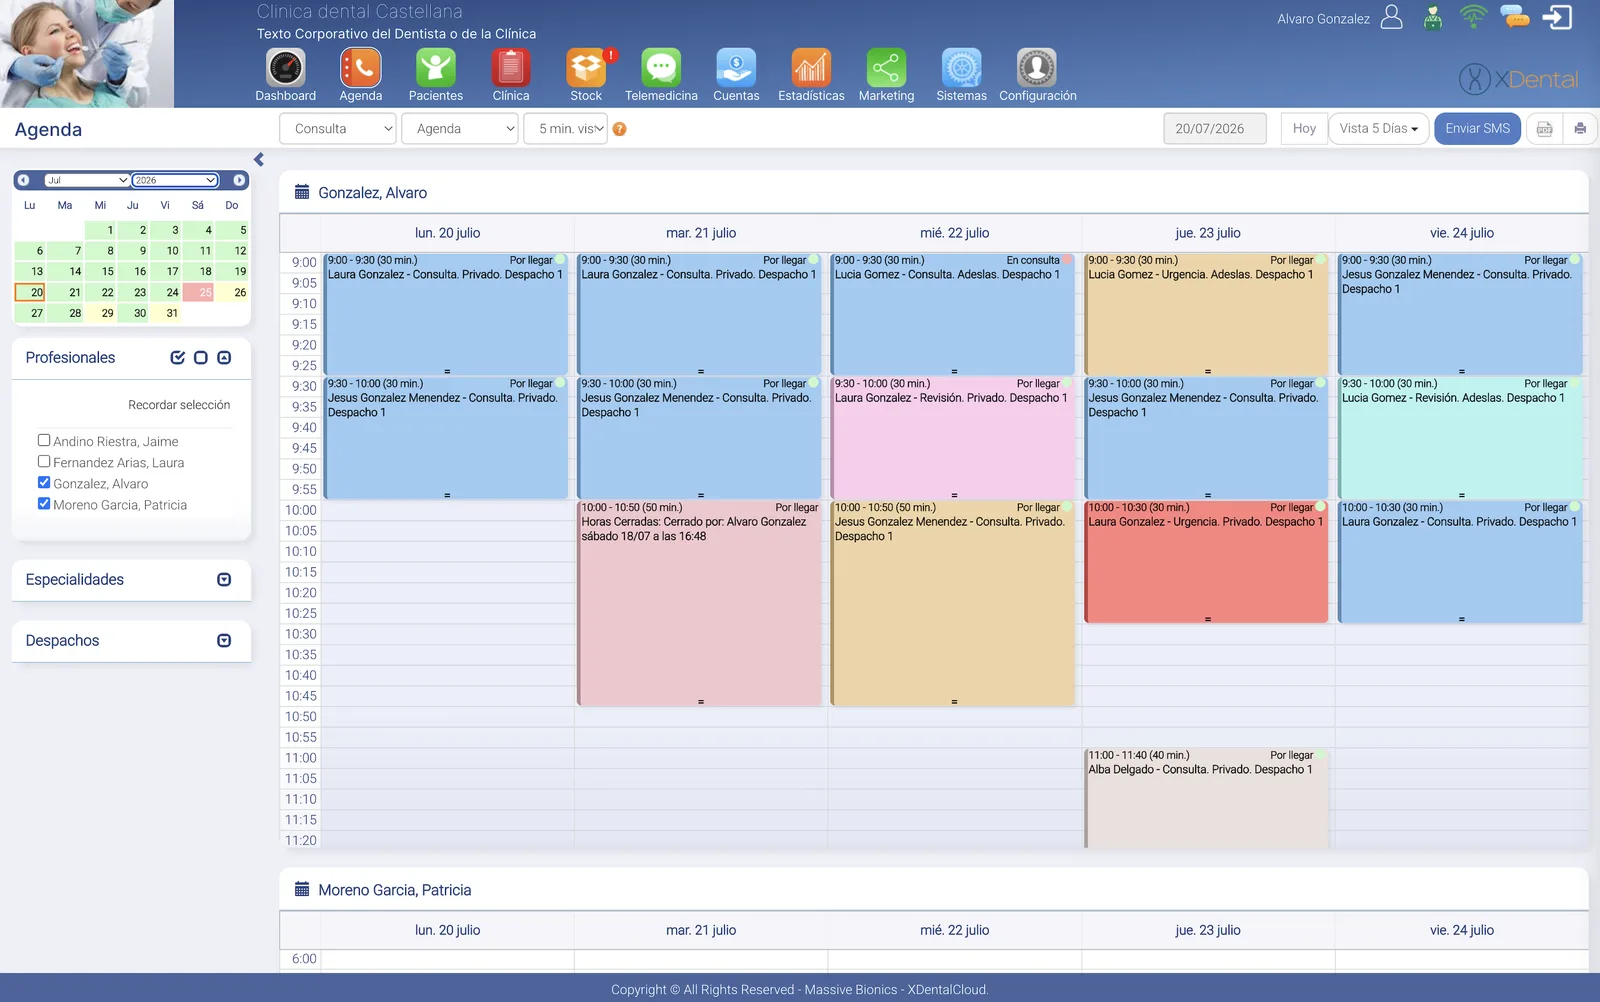Click calendar icon beside Moreno Garcia, Patricia header
1600x1002 pixels.
coord(302,889)
